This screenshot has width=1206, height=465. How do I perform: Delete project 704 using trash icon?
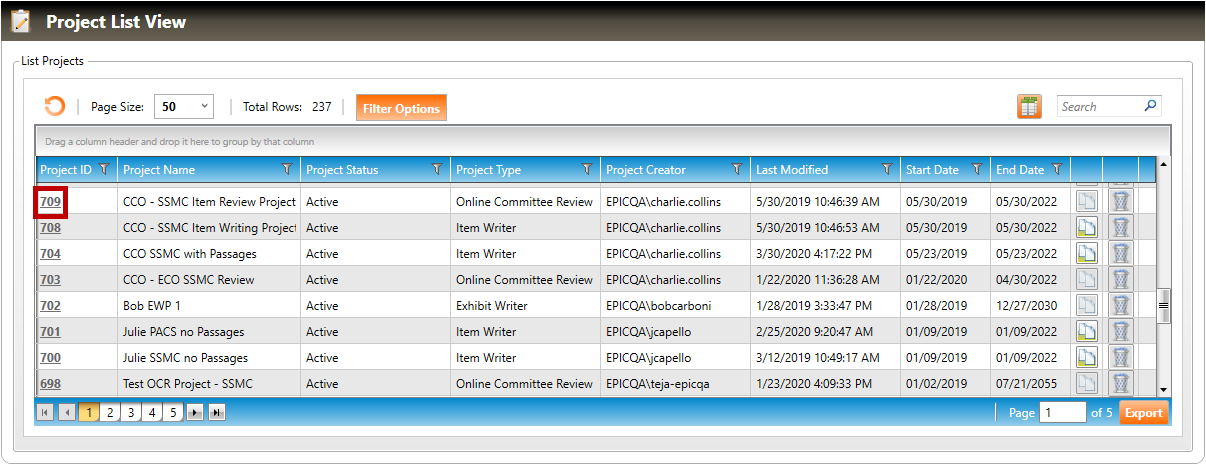pyautogui.click(x=1121, y=254)
